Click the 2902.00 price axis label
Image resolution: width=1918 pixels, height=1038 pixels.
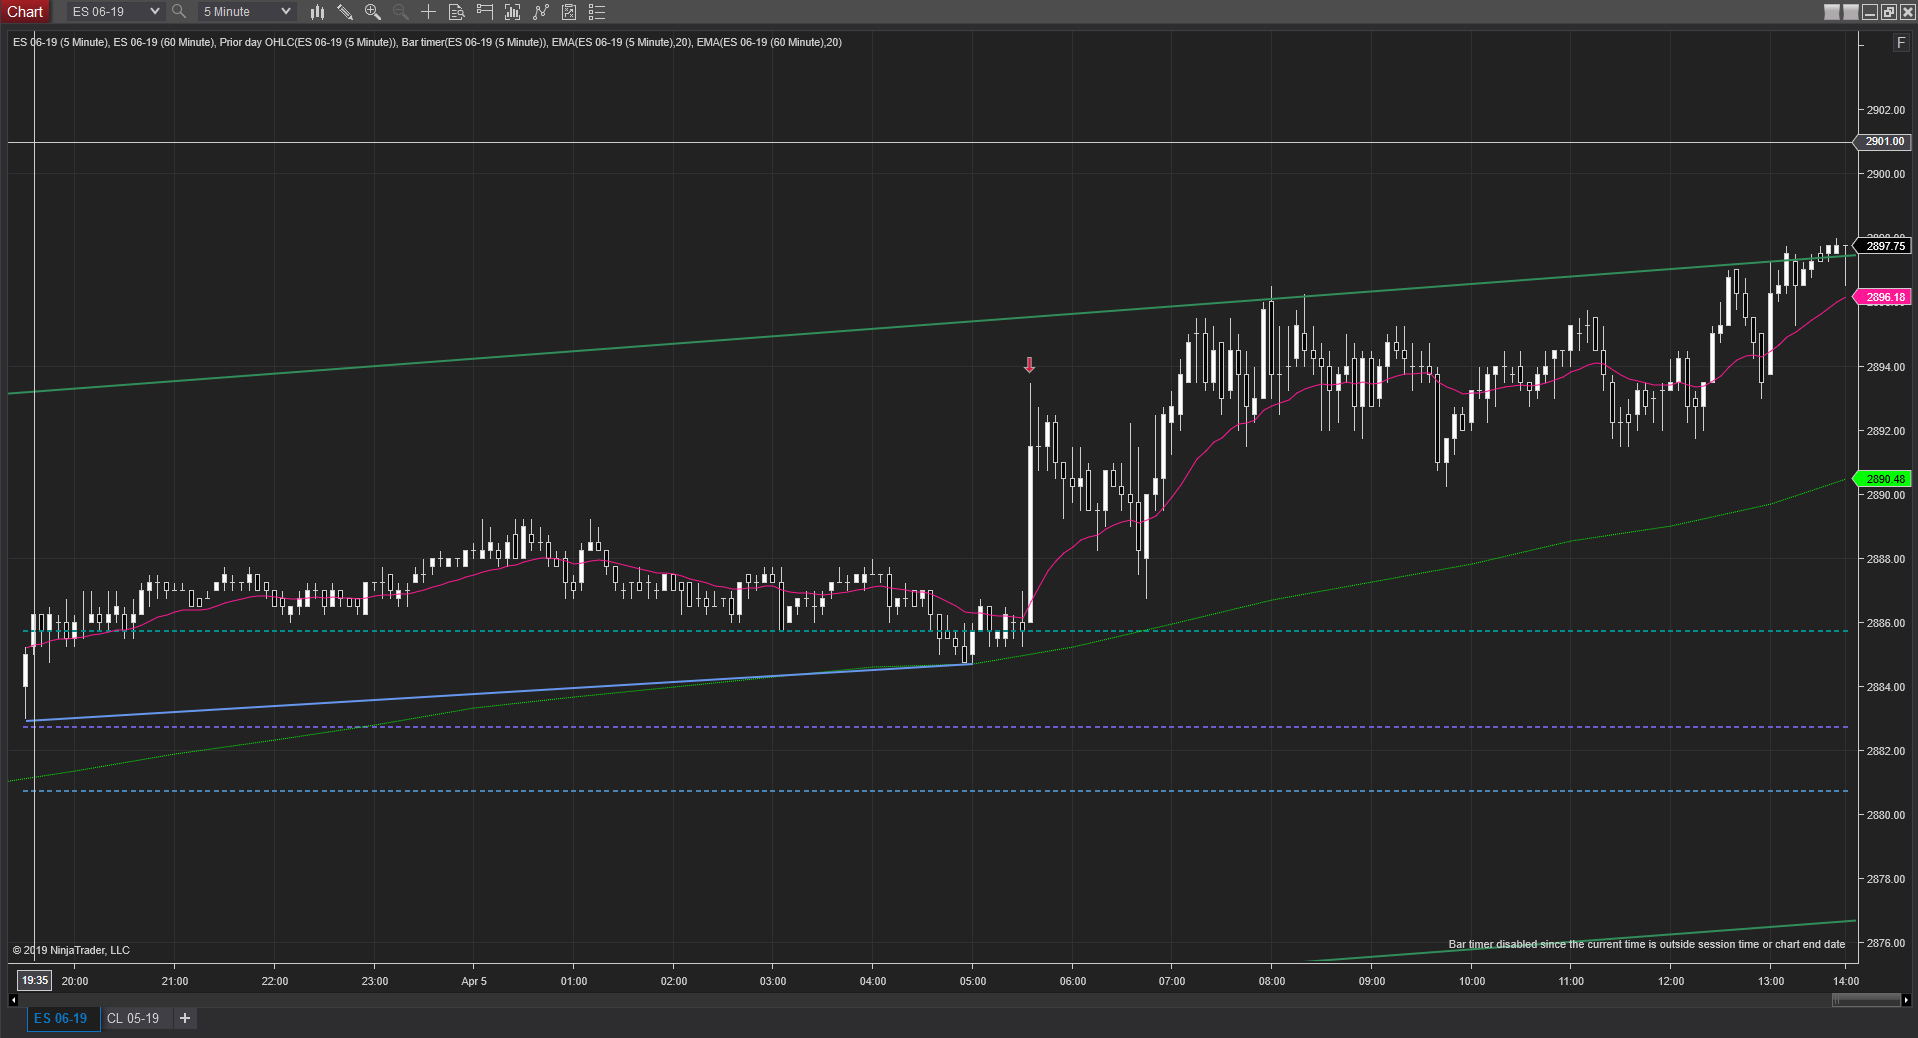(1886, 110)
